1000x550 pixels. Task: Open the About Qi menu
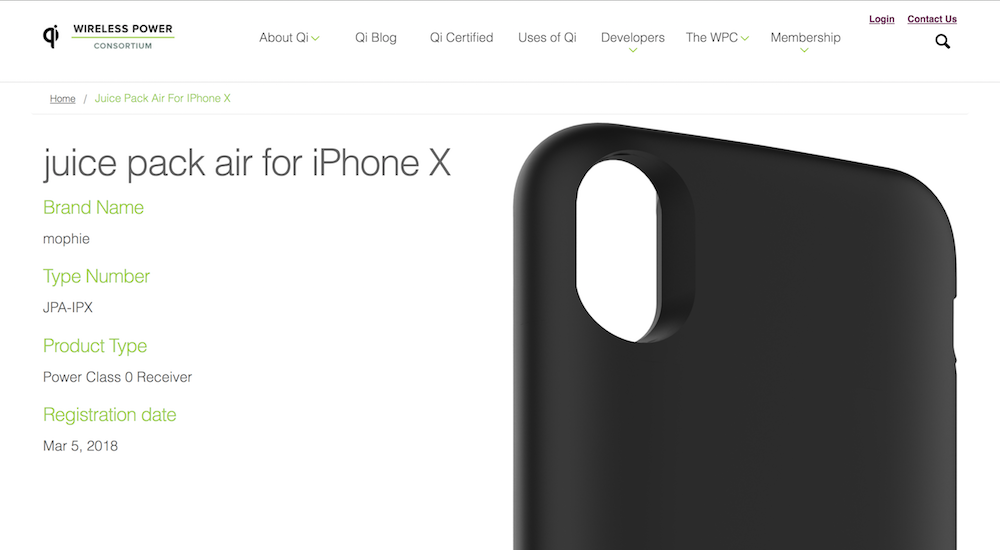[x=284, y=38]
